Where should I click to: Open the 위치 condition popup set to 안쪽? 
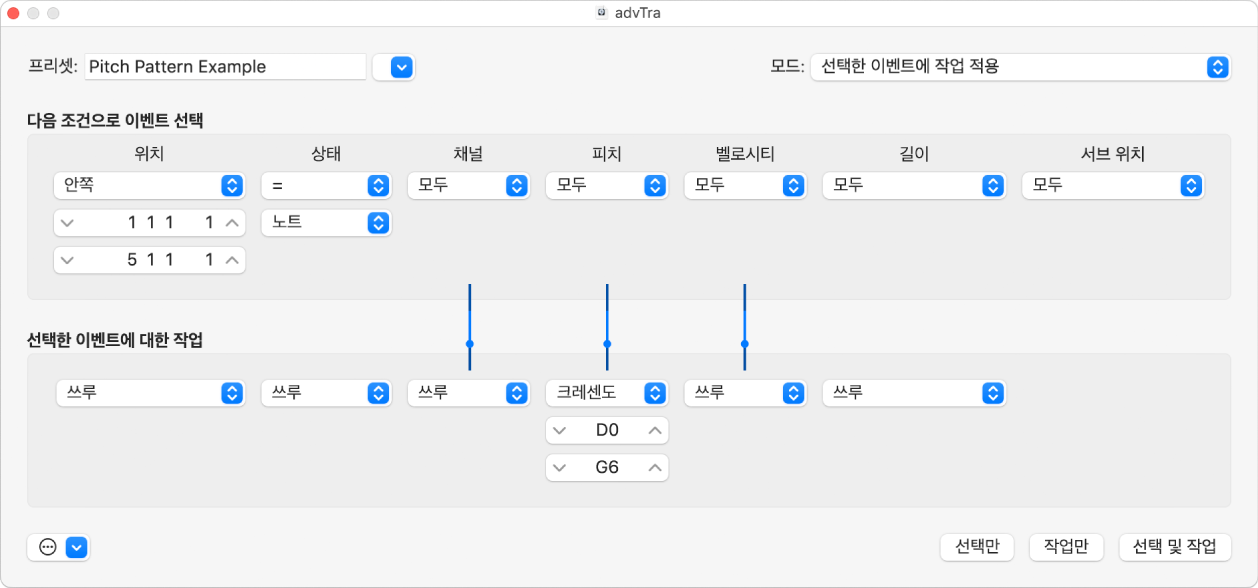coord(149,186)
